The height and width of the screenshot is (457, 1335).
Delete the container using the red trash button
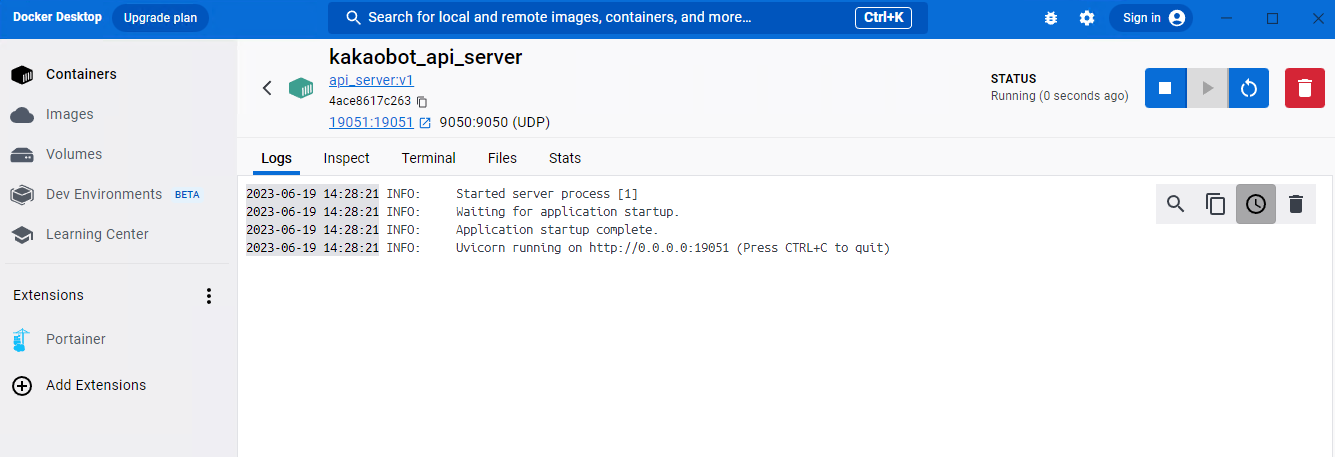[x=1304, y=88]
